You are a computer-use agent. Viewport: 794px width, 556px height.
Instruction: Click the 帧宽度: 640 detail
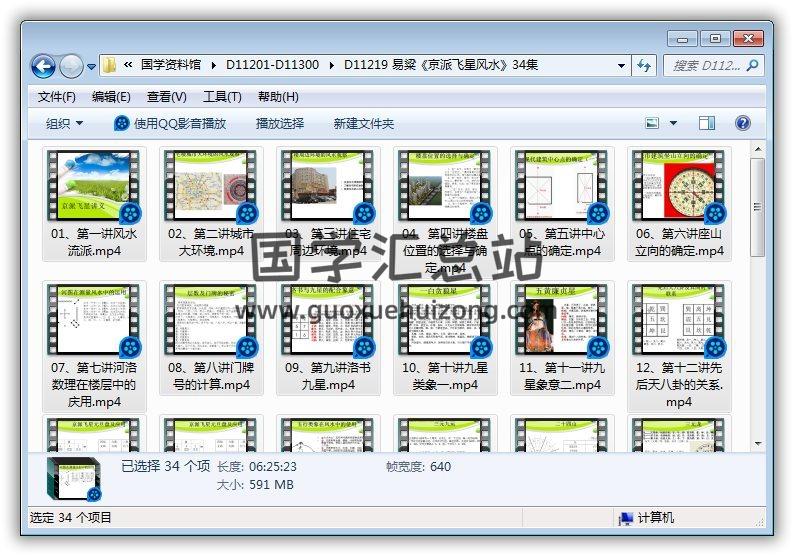point(418,467)
